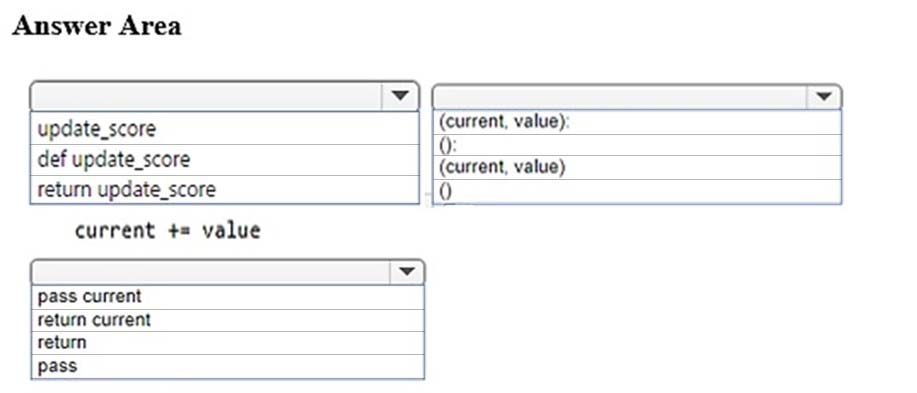The image size is (917, 393).
Task: Expand the parameters dropdown arrow
Action: tap(823, 97)
